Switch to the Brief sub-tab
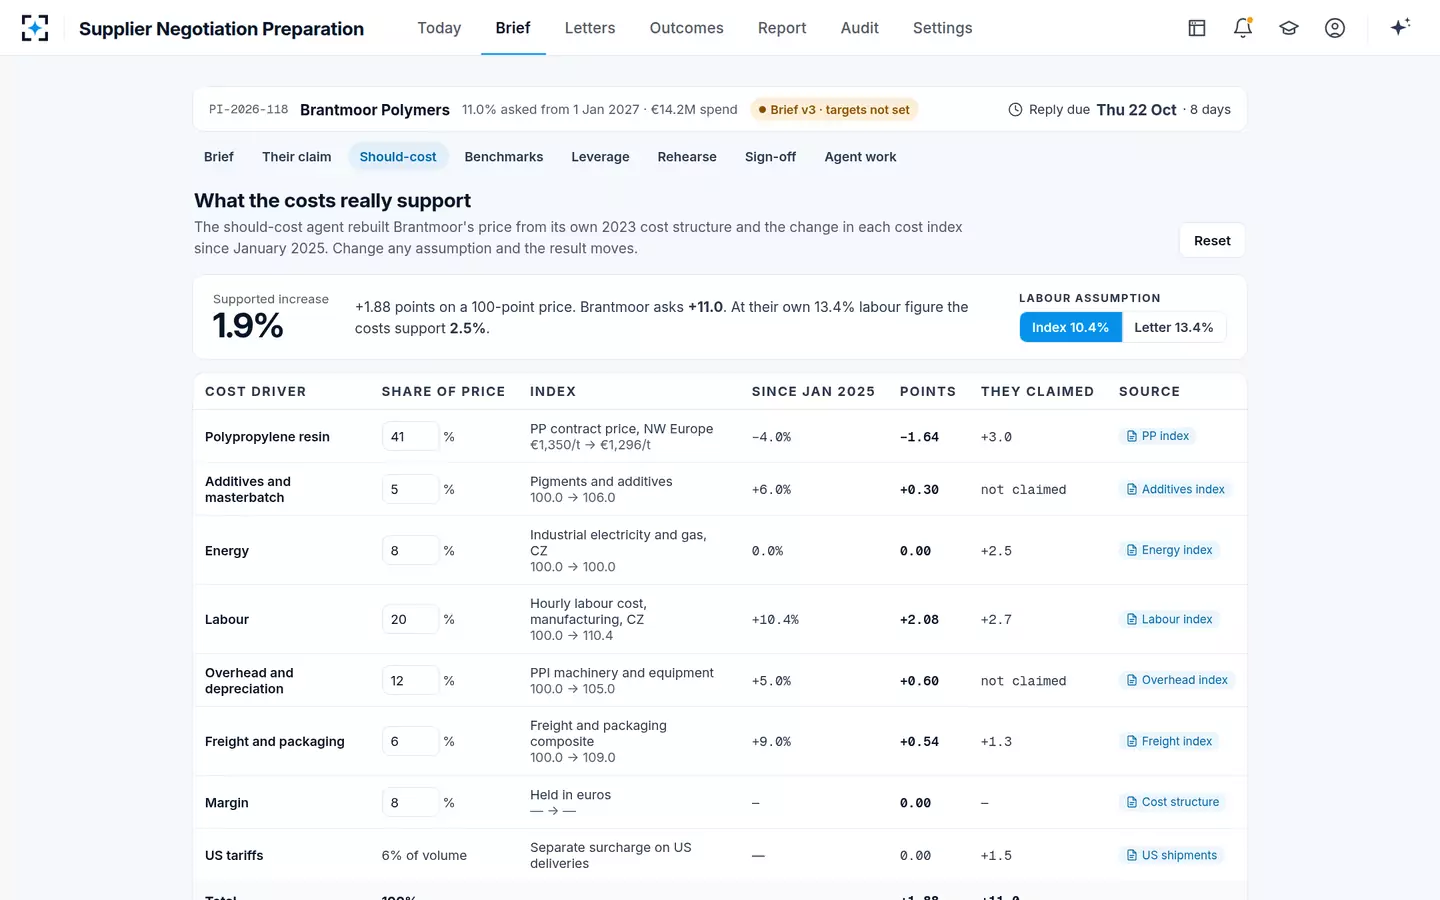The image size is (1440, 900). [219, 157]
